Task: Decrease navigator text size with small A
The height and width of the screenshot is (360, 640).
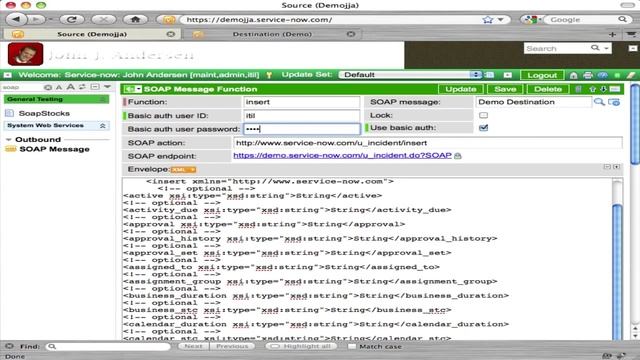Action: point(59,87)
